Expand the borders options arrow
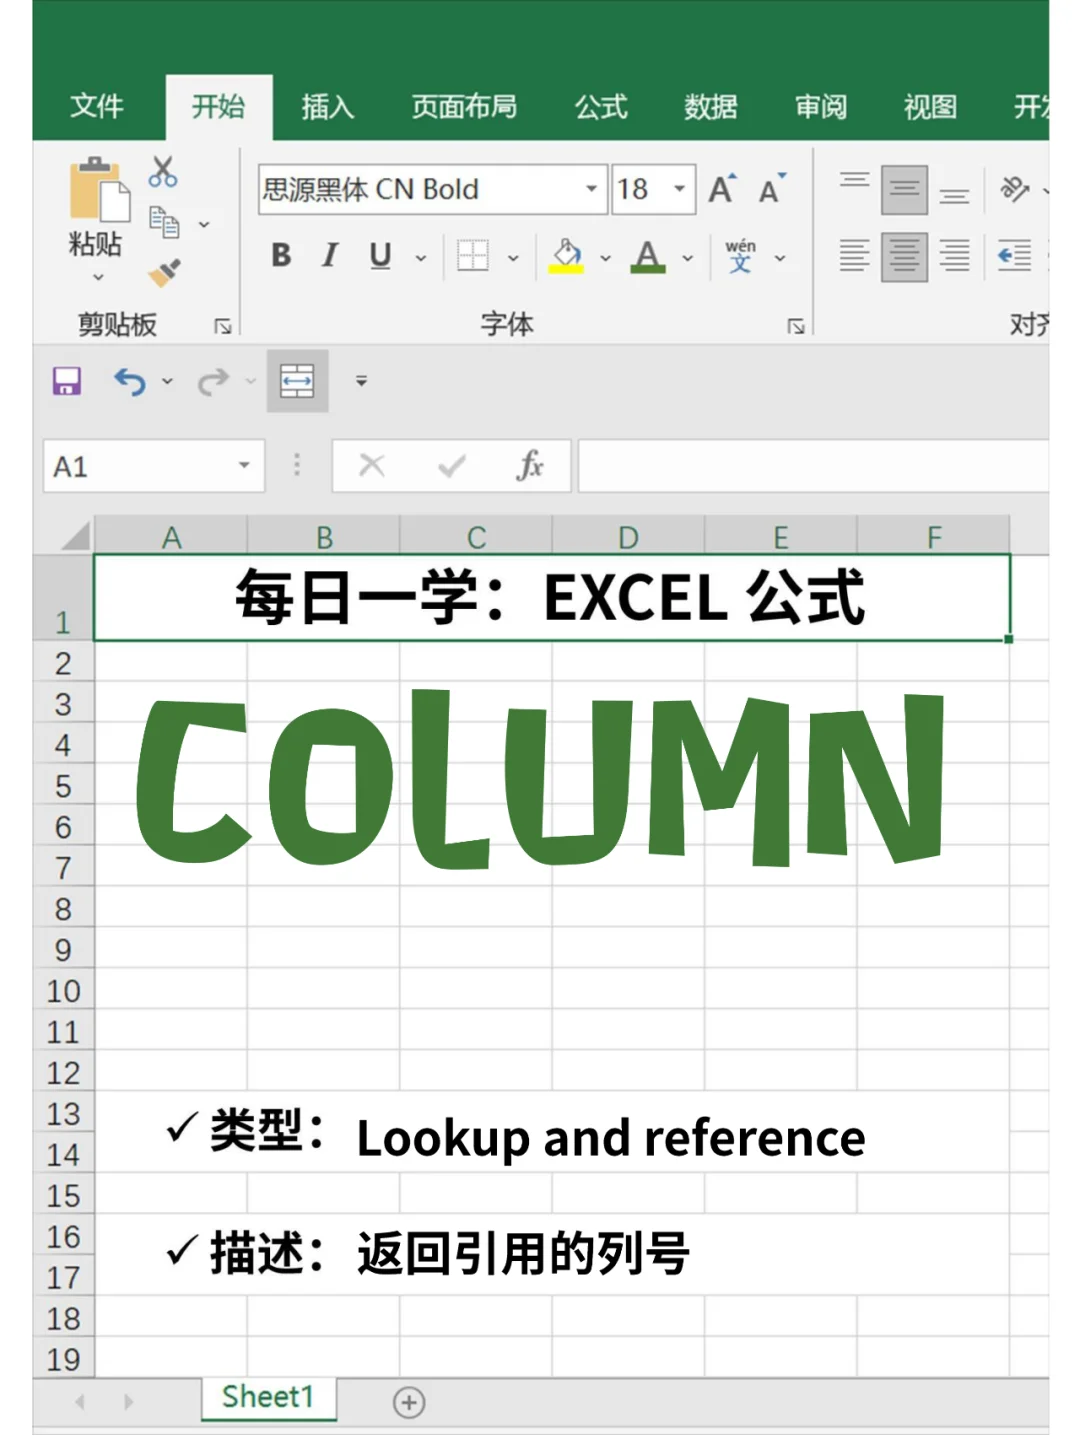Image resolution: width=1080 pixels, height=1439 pixels. (x=513, y=258)
